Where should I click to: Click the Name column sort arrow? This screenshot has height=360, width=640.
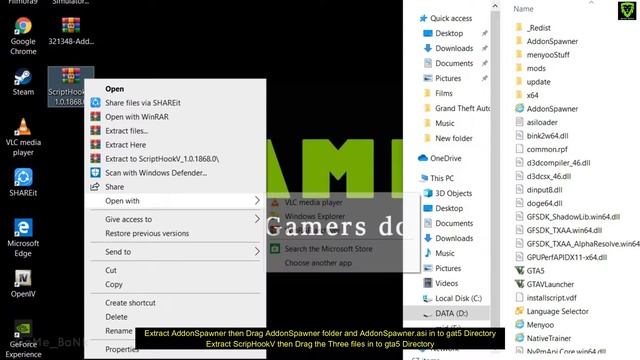(591, 3)
